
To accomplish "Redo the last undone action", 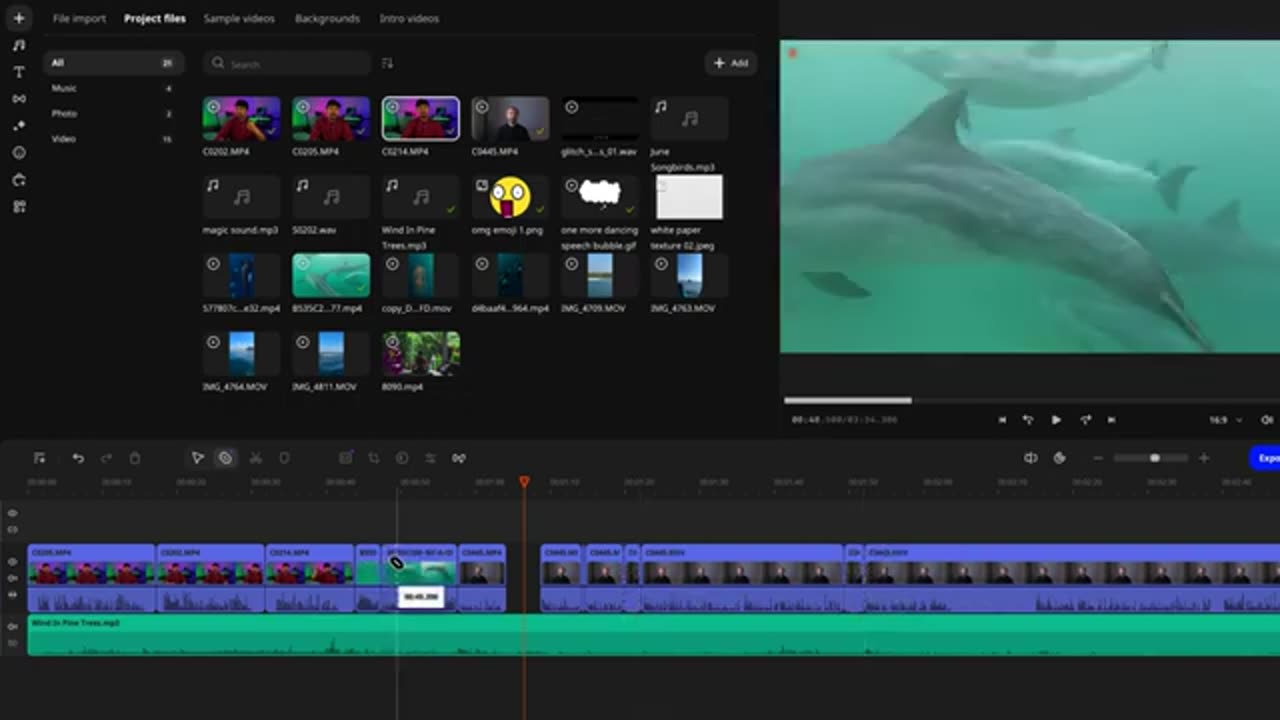I will (x=106, y=458).
